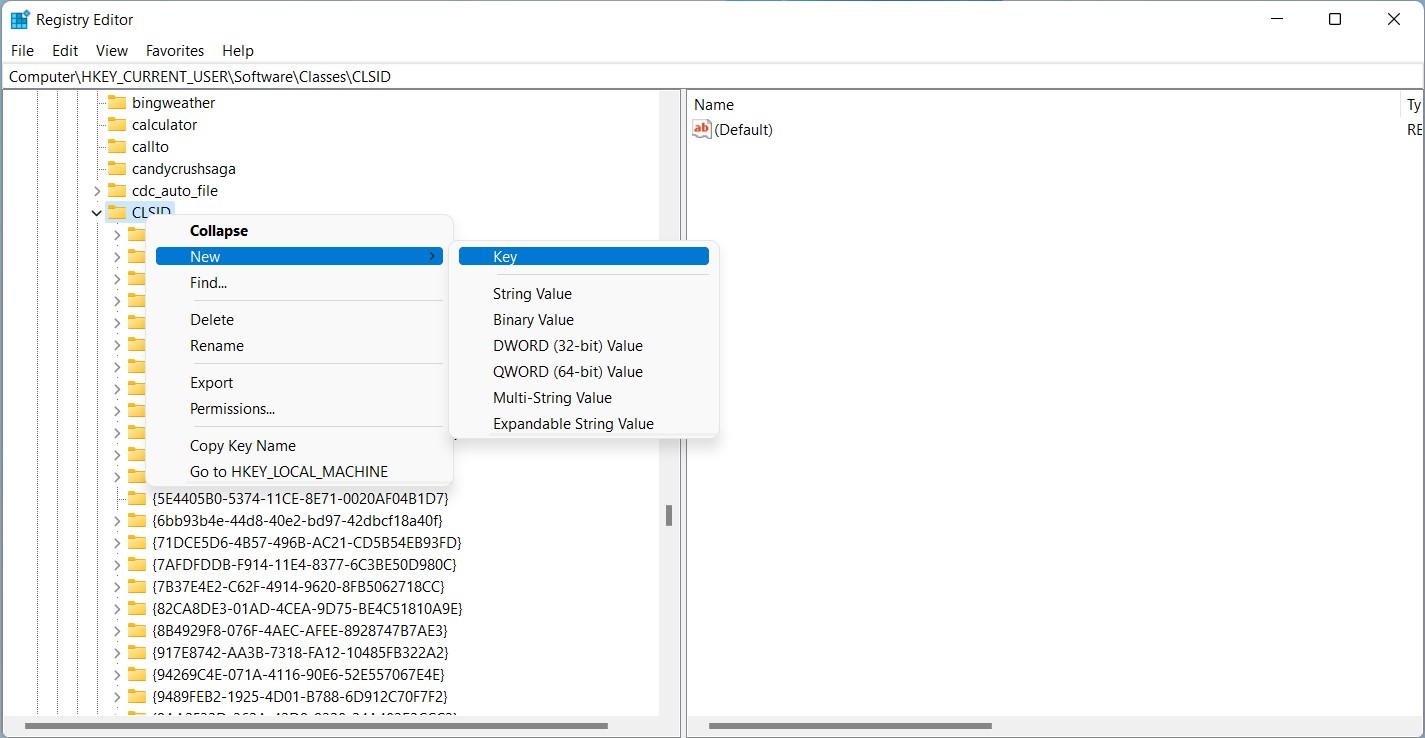This screenshot has height=738, width=1425.
Task: Click the candycrushsaga folder icon
Action: 117,169
